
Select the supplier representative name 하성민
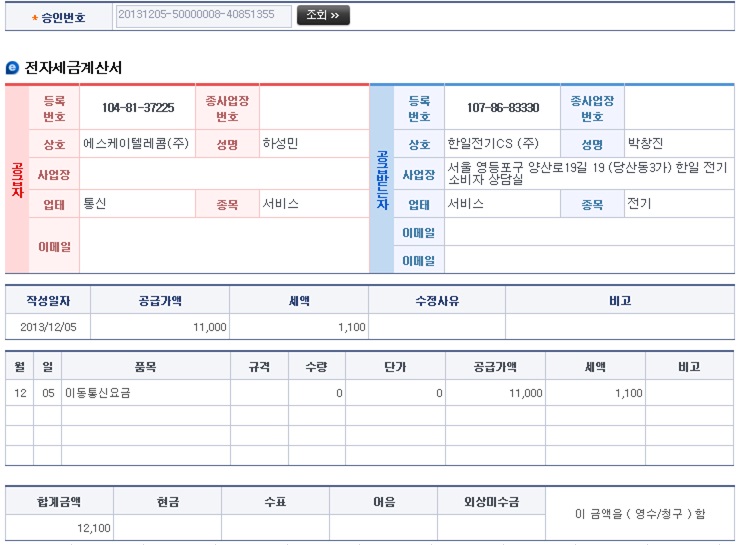coord(280,144)
